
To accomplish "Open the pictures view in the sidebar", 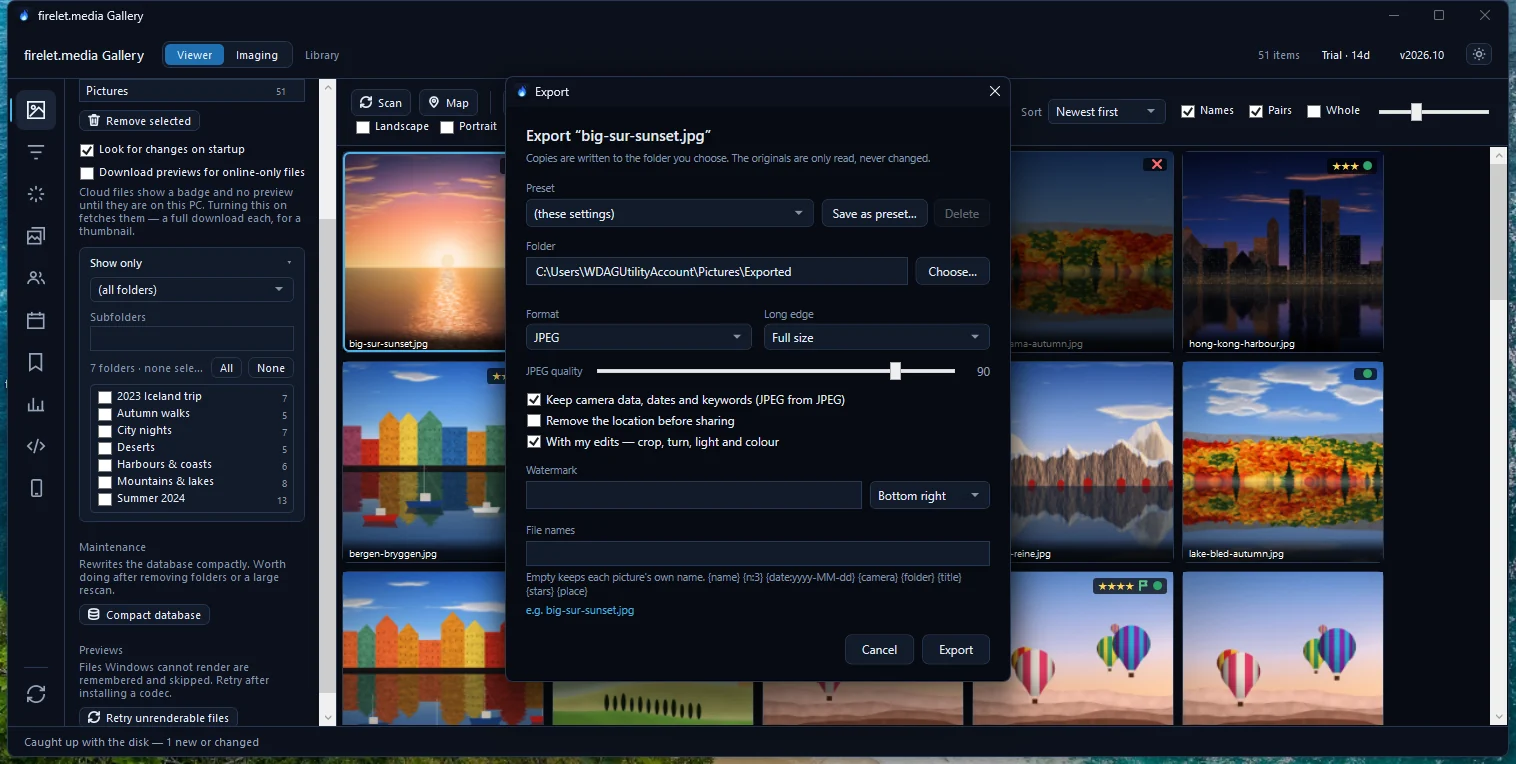I will (36, 110).
